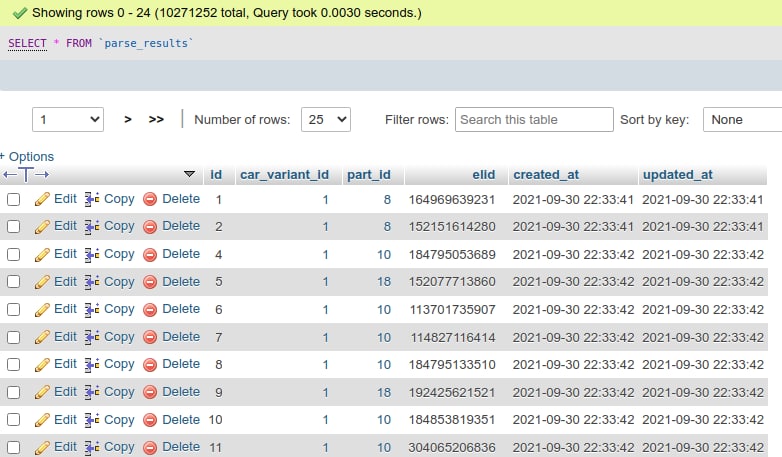Expand the Sort by key dropdown
Screen dimensions: 782x457
[742, 119]
